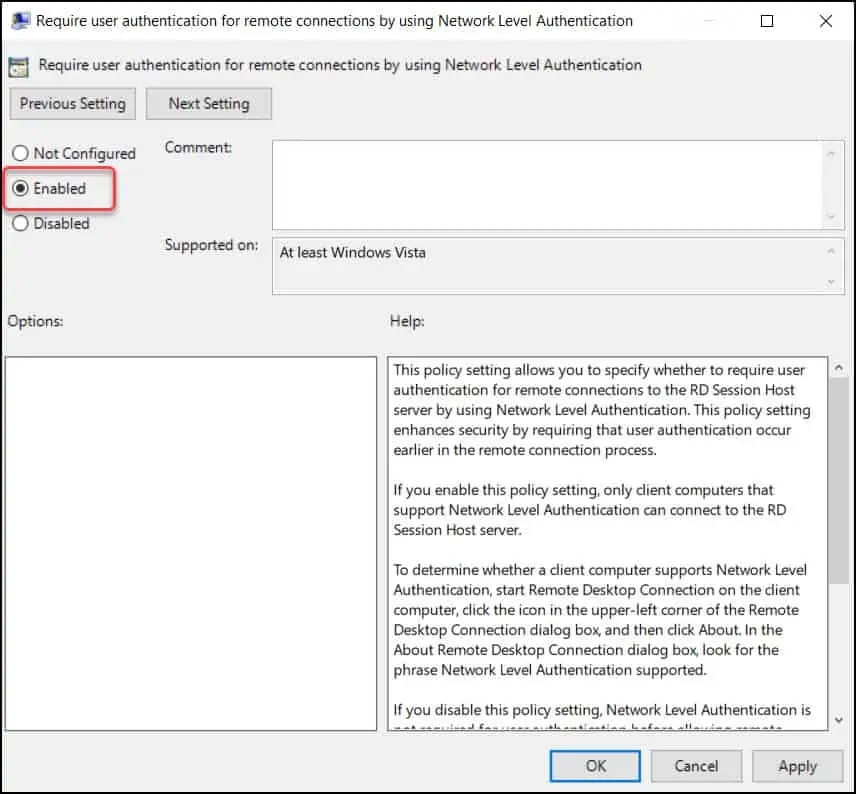Click inside the Comment text box

(548, 185)
